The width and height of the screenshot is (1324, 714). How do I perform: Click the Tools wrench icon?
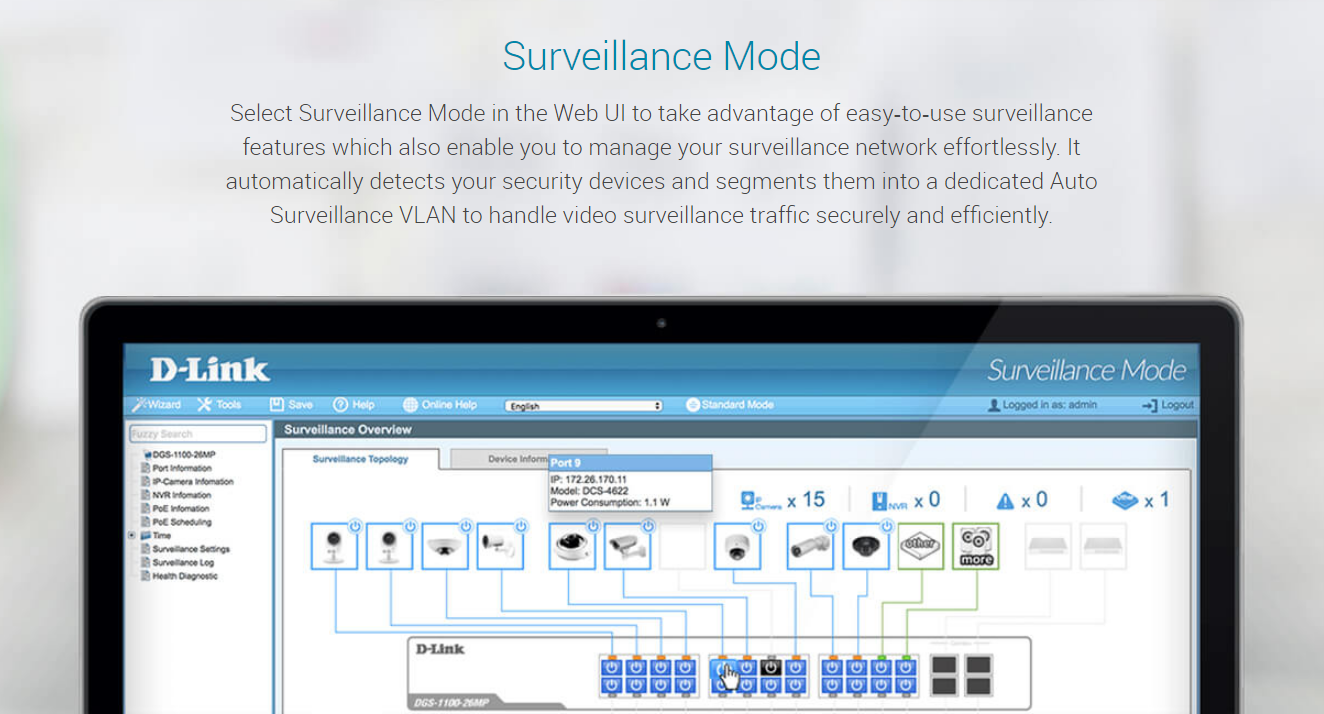205,405
